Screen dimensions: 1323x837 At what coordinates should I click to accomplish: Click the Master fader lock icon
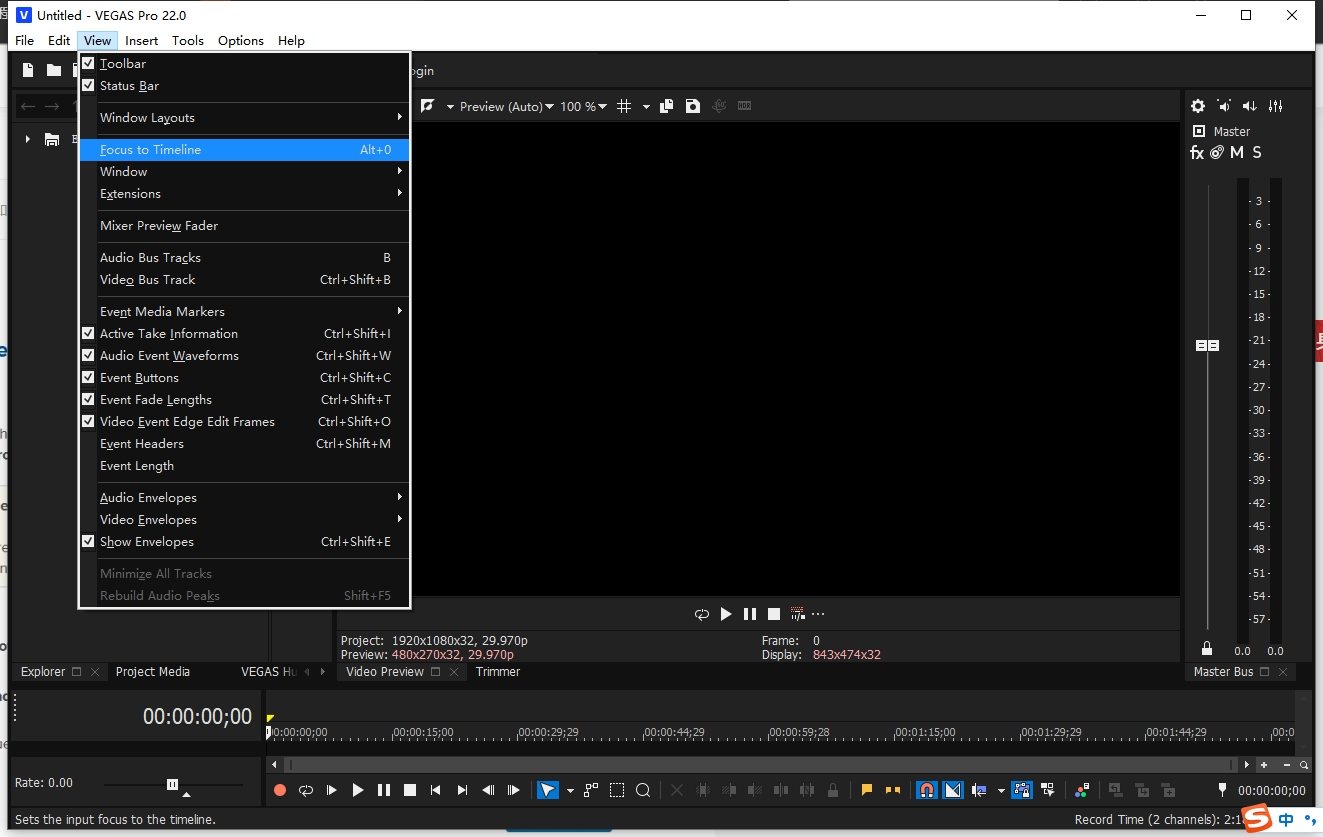tap(1207, 648)
